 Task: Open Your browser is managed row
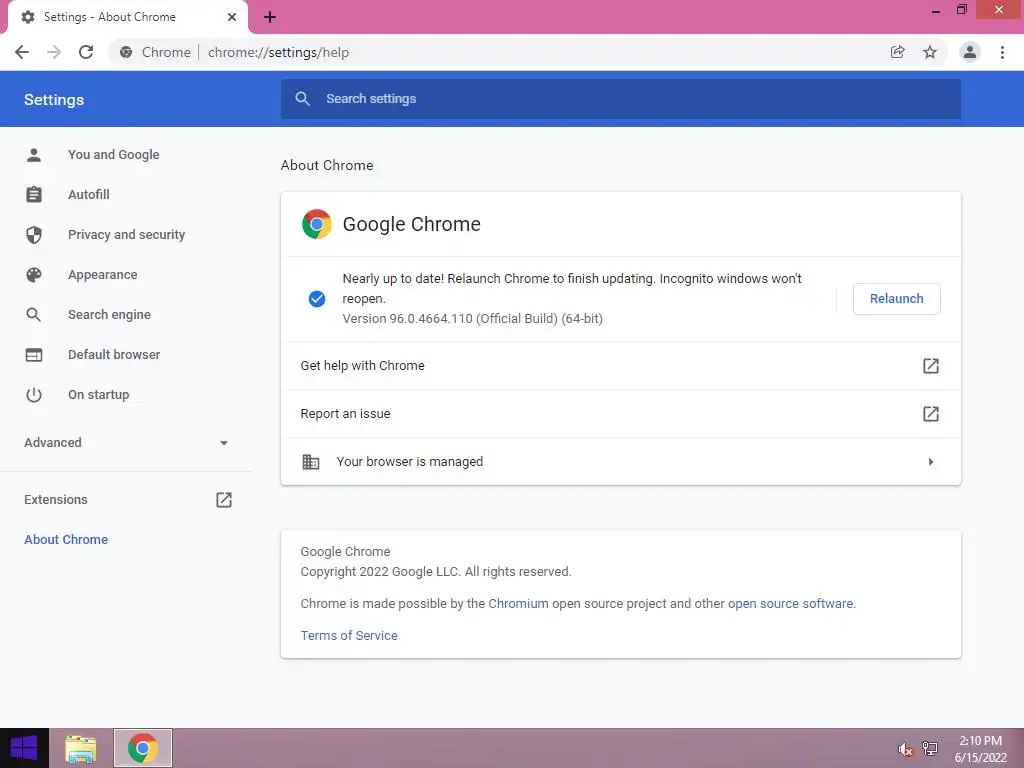tap(620, 462)
